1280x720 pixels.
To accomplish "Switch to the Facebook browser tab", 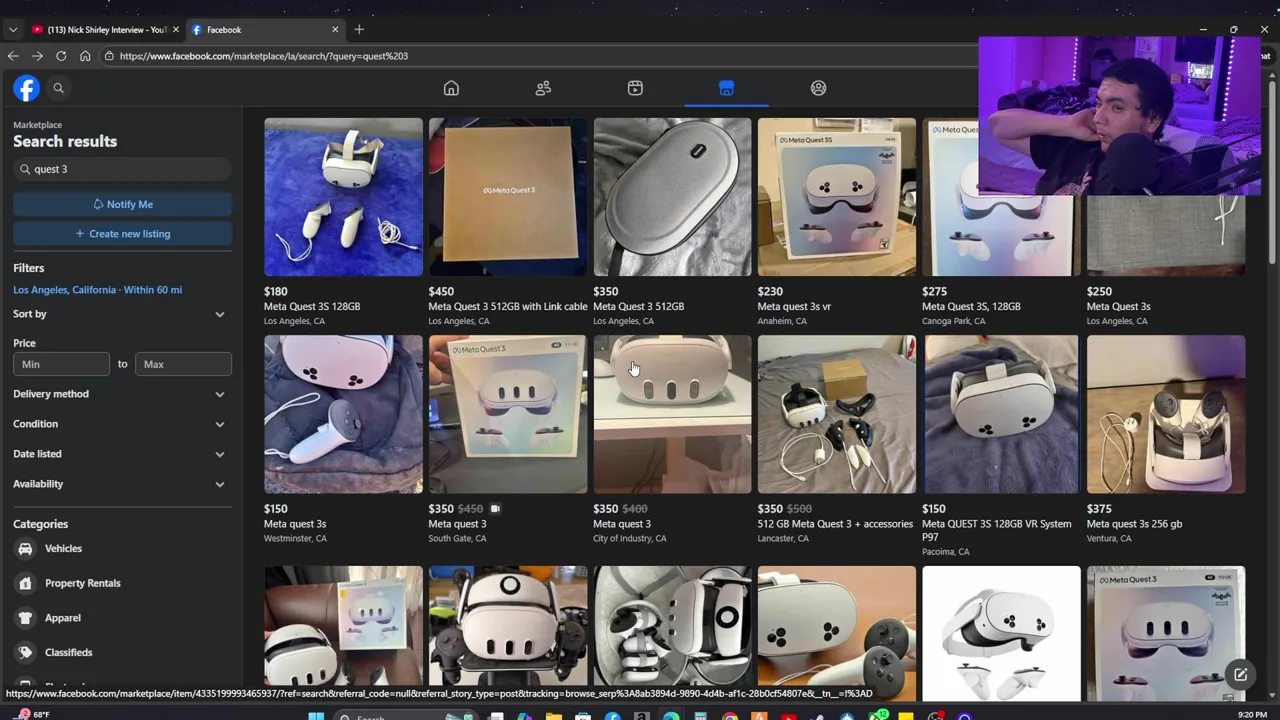I will coord(264,29).
